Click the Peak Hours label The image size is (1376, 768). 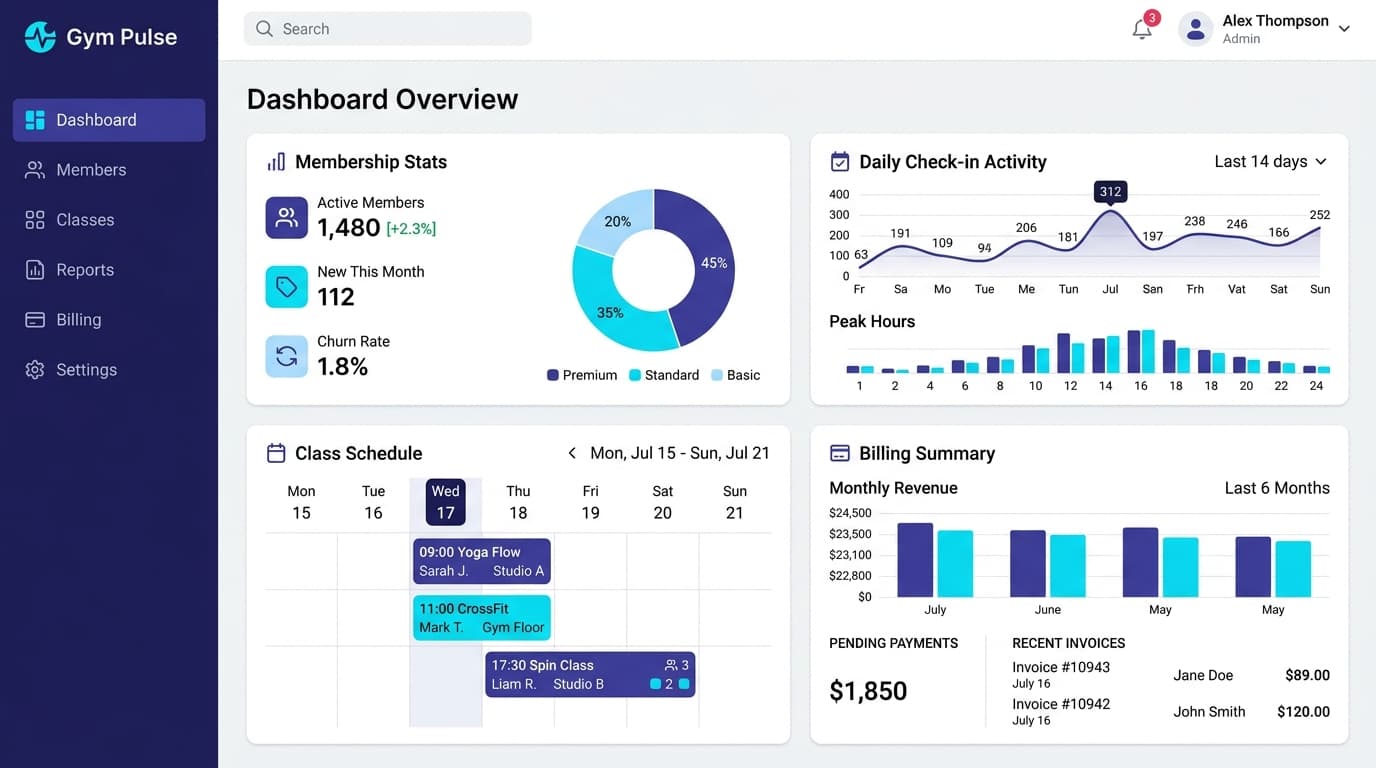pos(872,321)
